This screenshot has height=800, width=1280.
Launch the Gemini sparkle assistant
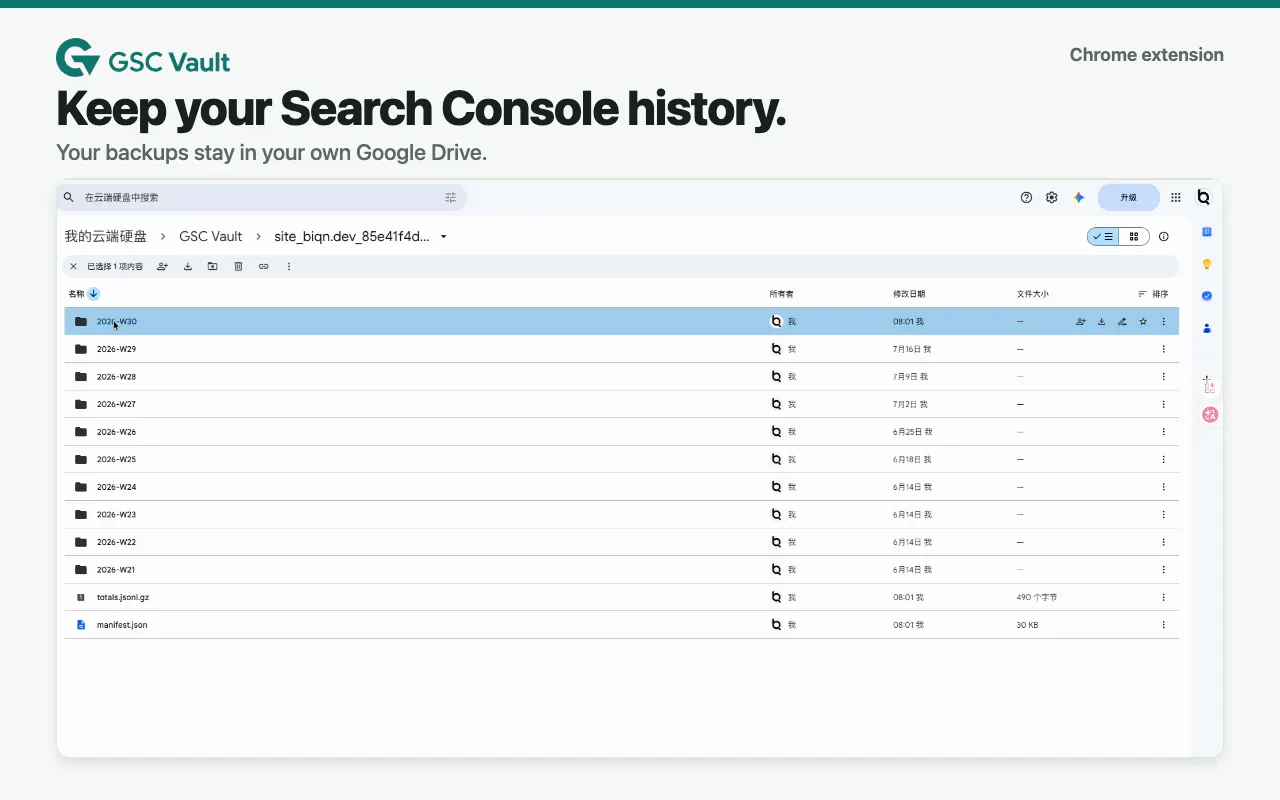tap(1079, 198)
